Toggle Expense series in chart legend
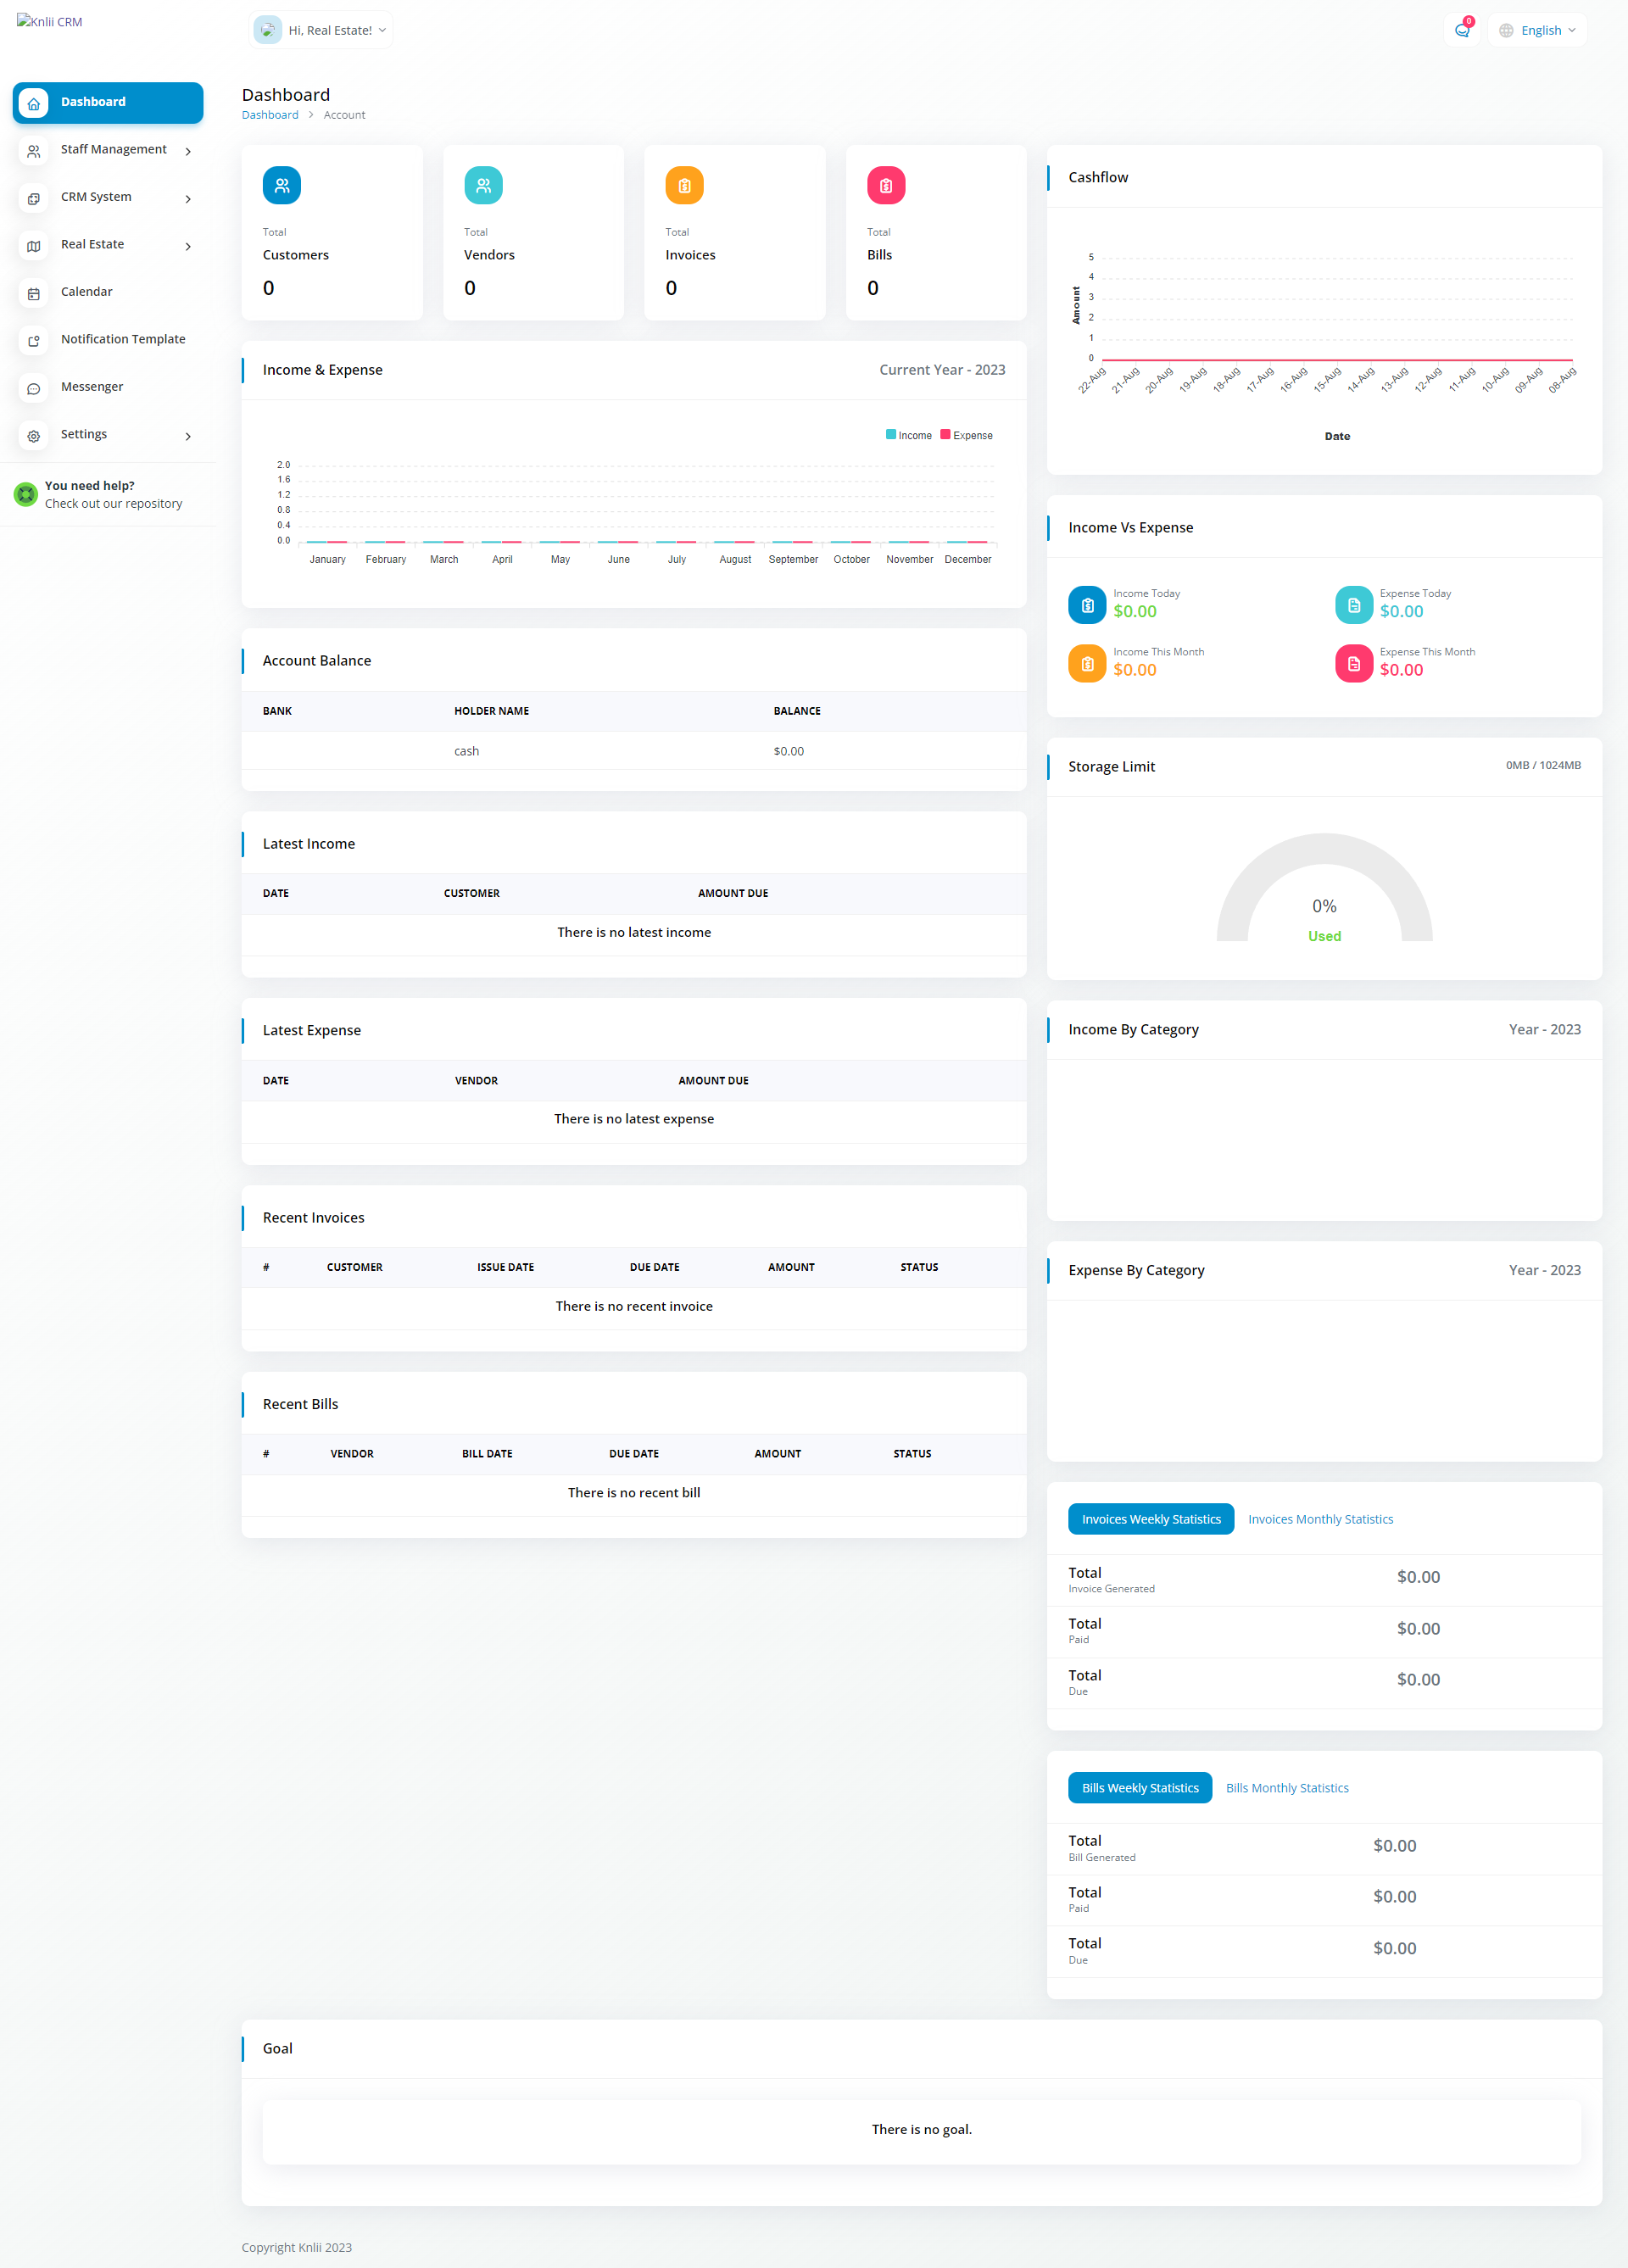1628x2268 pixels. pos(966,435)
